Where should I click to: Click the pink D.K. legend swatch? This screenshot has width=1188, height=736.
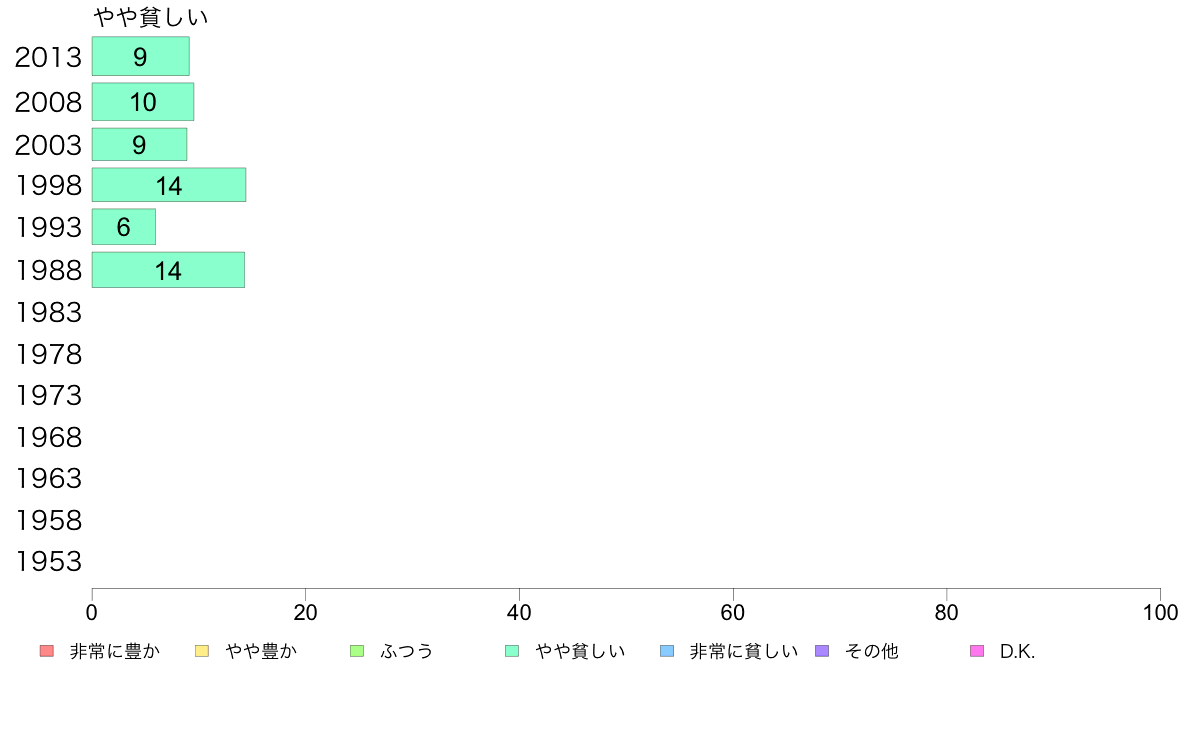(x=977, y=651)
